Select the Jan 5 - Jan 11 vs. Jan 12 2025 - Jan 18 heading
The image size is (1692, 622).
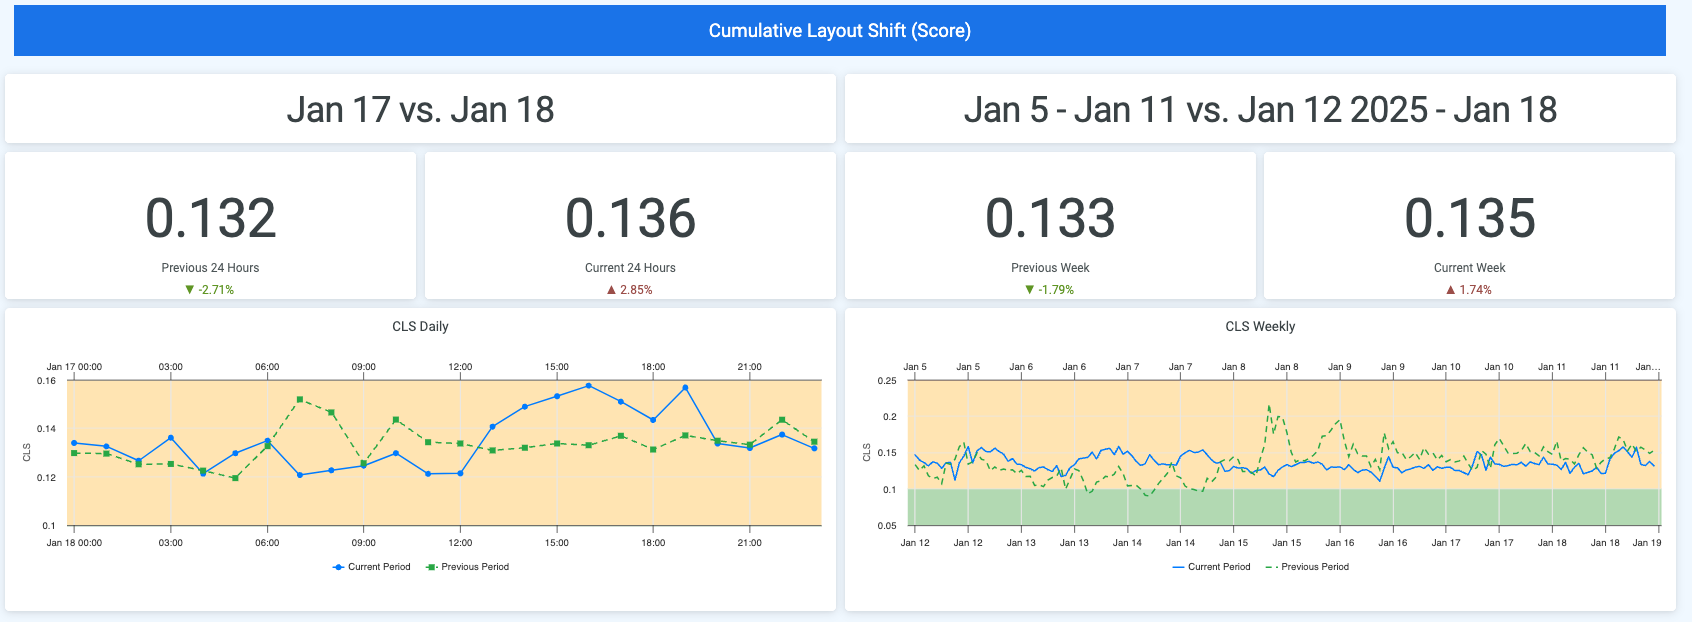(1260, 109)
